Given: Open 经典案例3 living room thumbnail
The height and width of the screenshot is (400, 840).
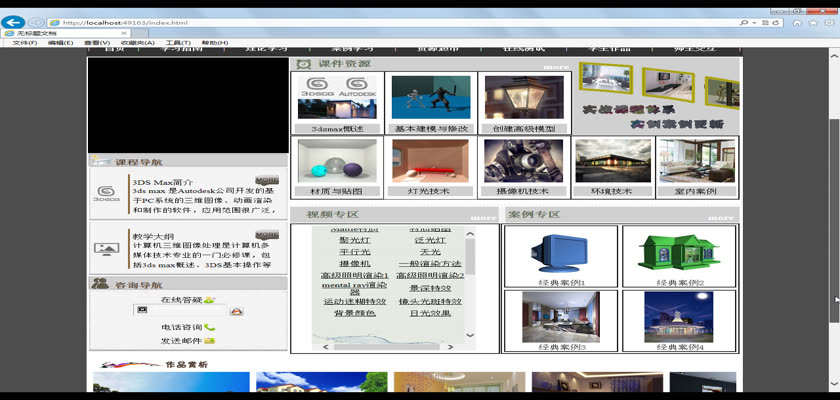Looking at the screenshot, I should [560, 317].
